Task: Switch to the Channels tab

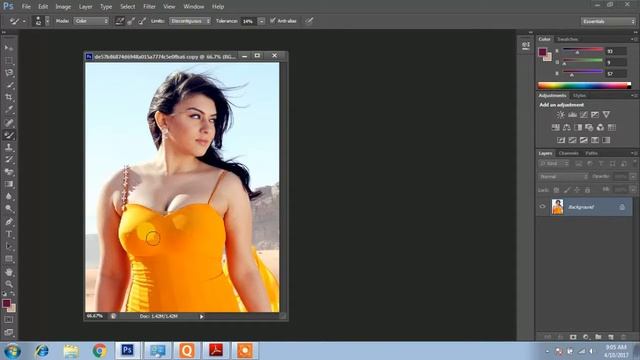Action: [x=569, y=153]
